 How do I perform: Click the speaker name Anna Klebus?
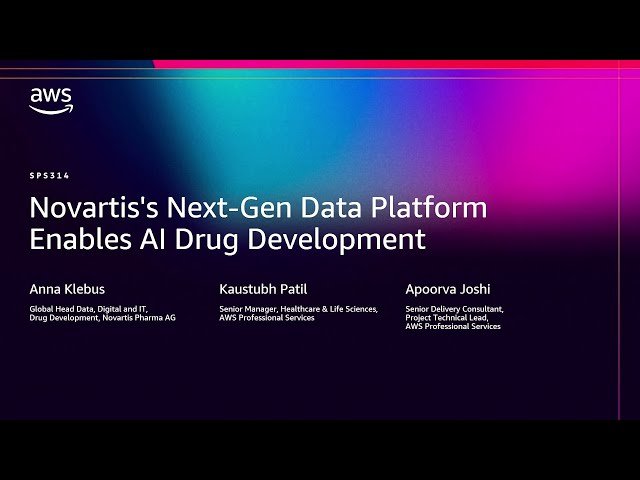point(67,289)
